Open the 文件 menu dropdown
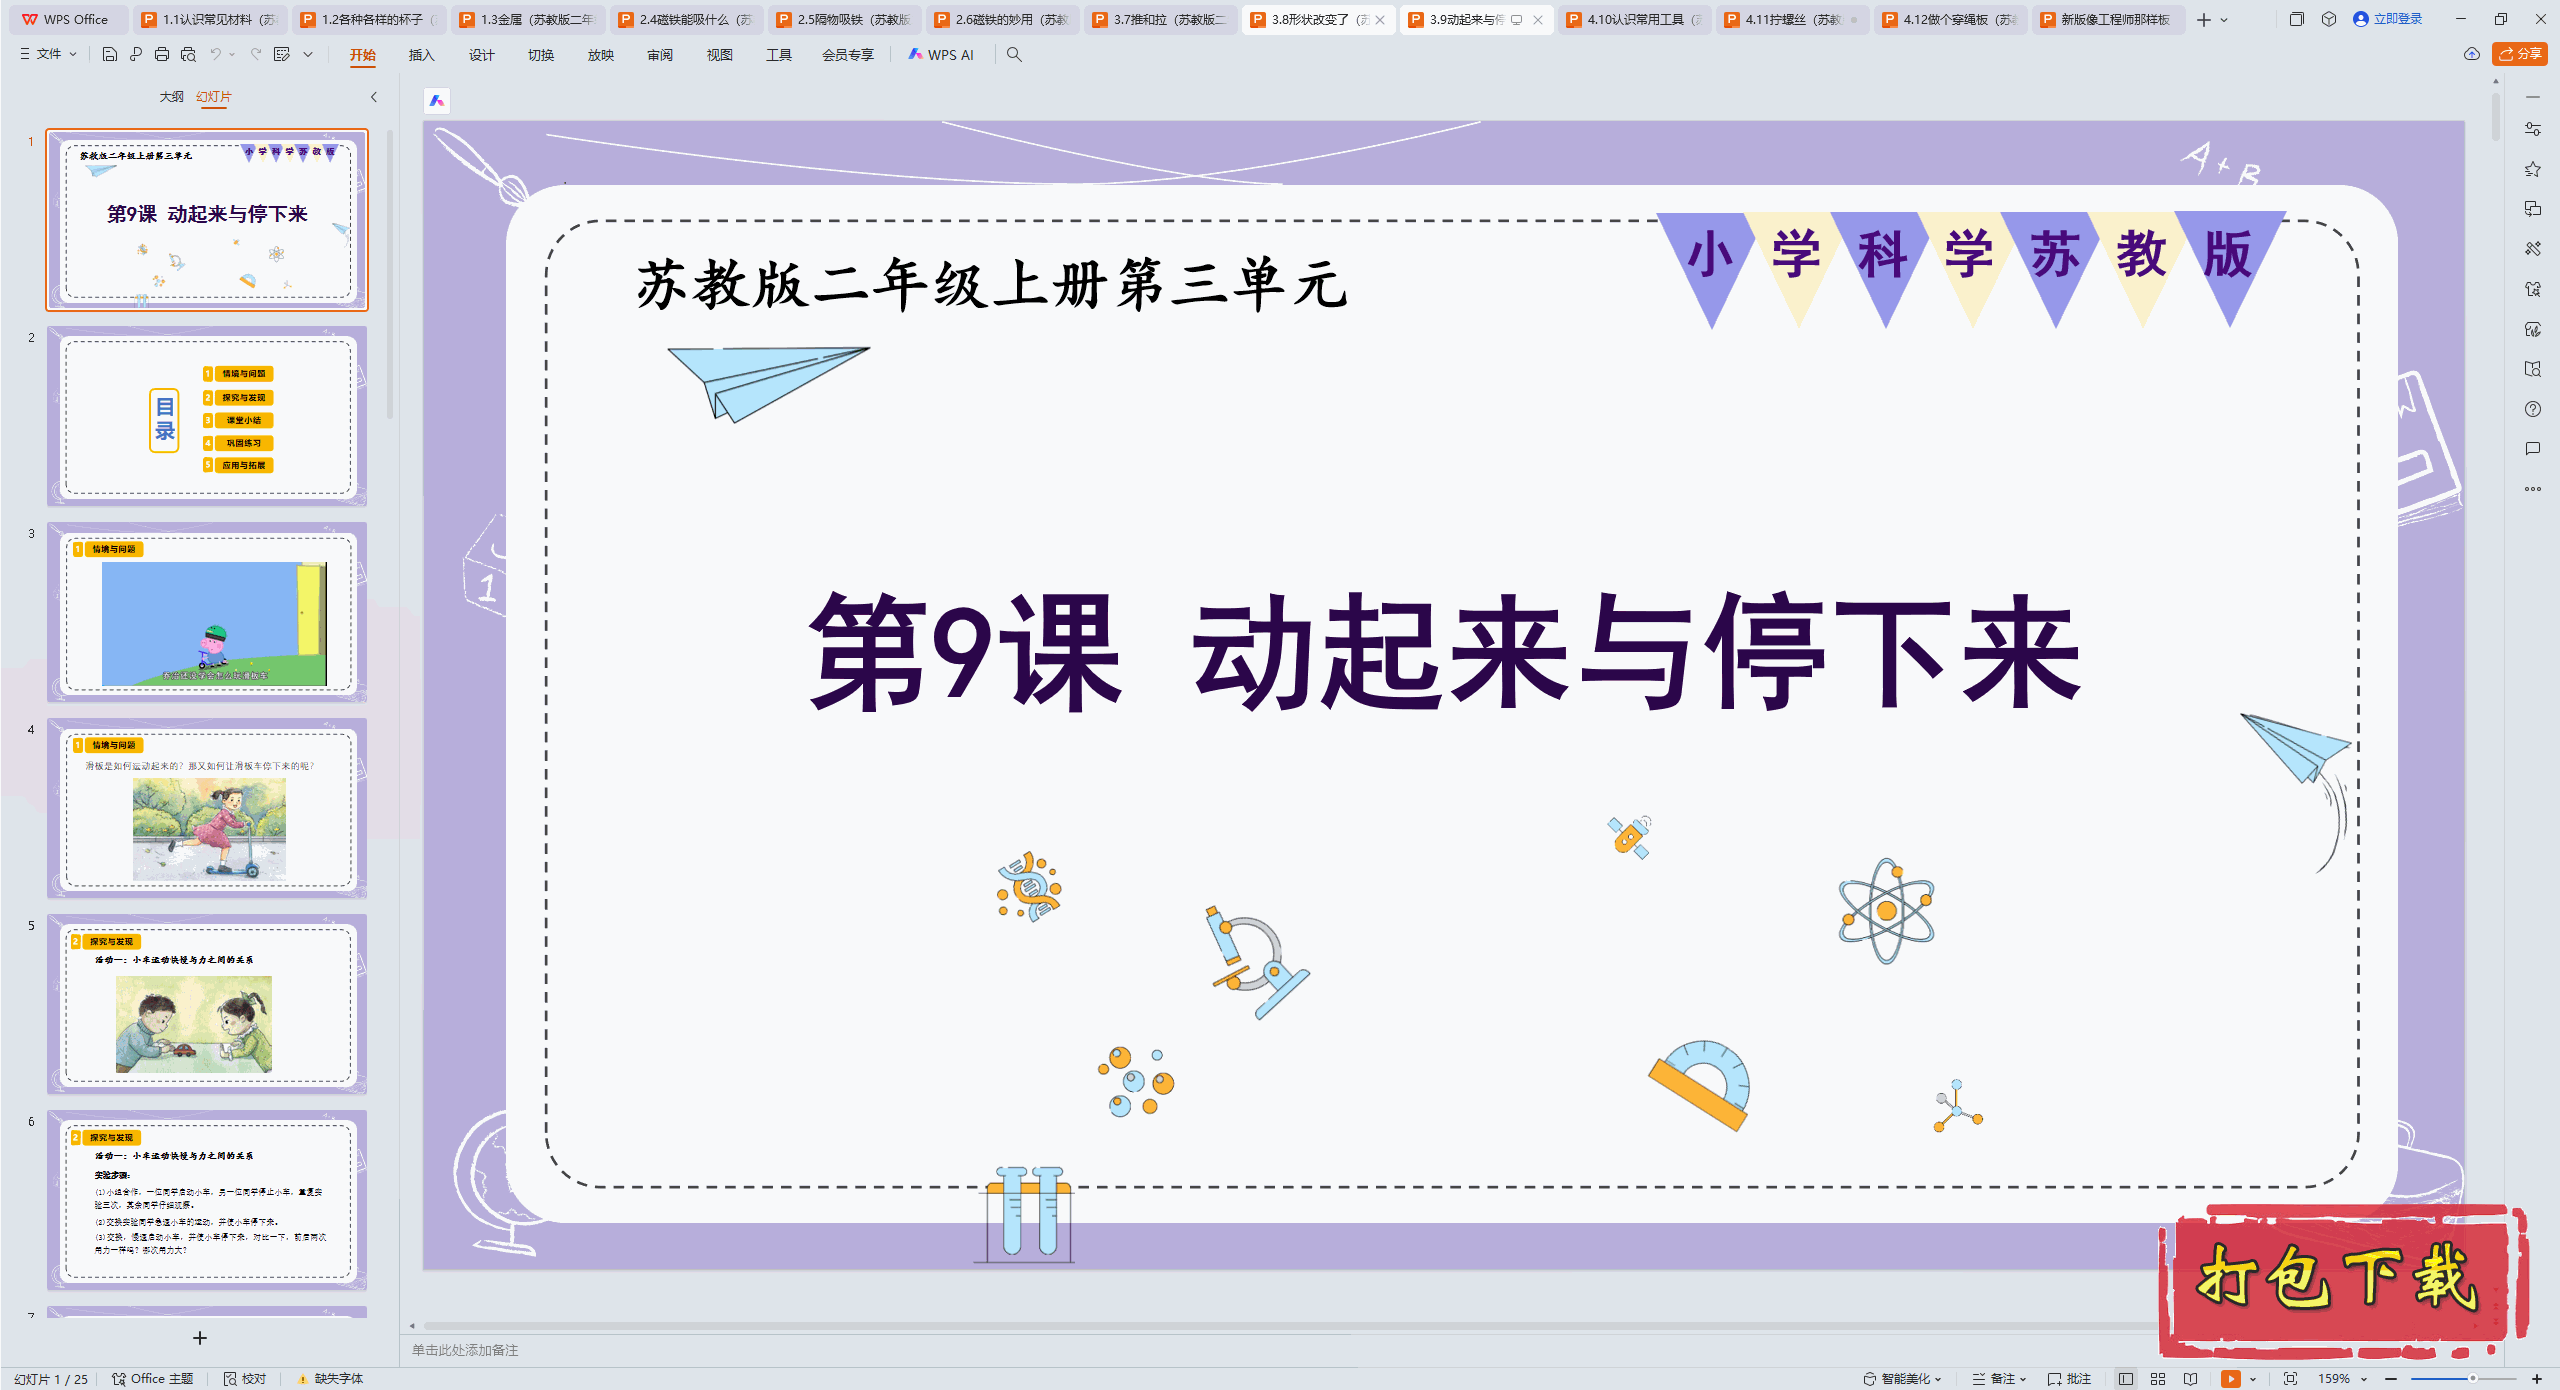 [x=48, y=55]
